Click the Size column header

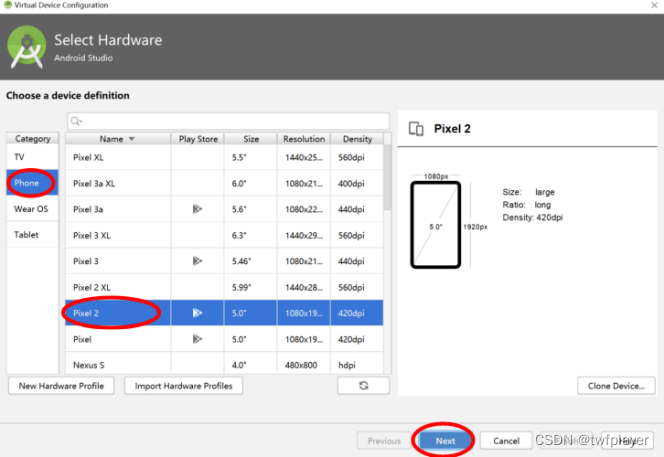pos(251,139)
